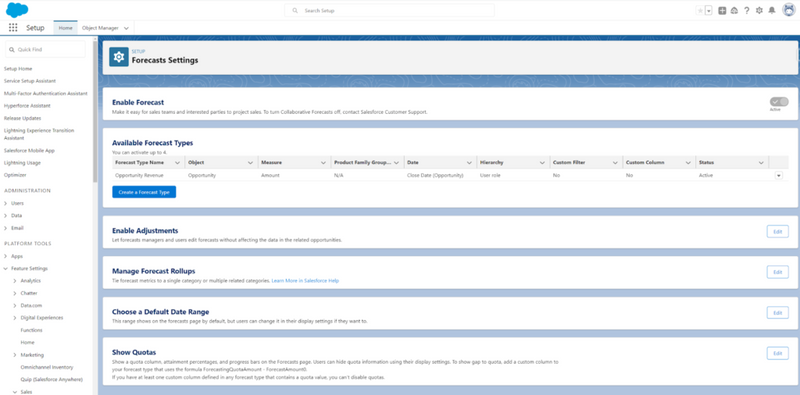Open Quip (Salesforce Anywhere) in sidebar

click(x=52, y=379)
